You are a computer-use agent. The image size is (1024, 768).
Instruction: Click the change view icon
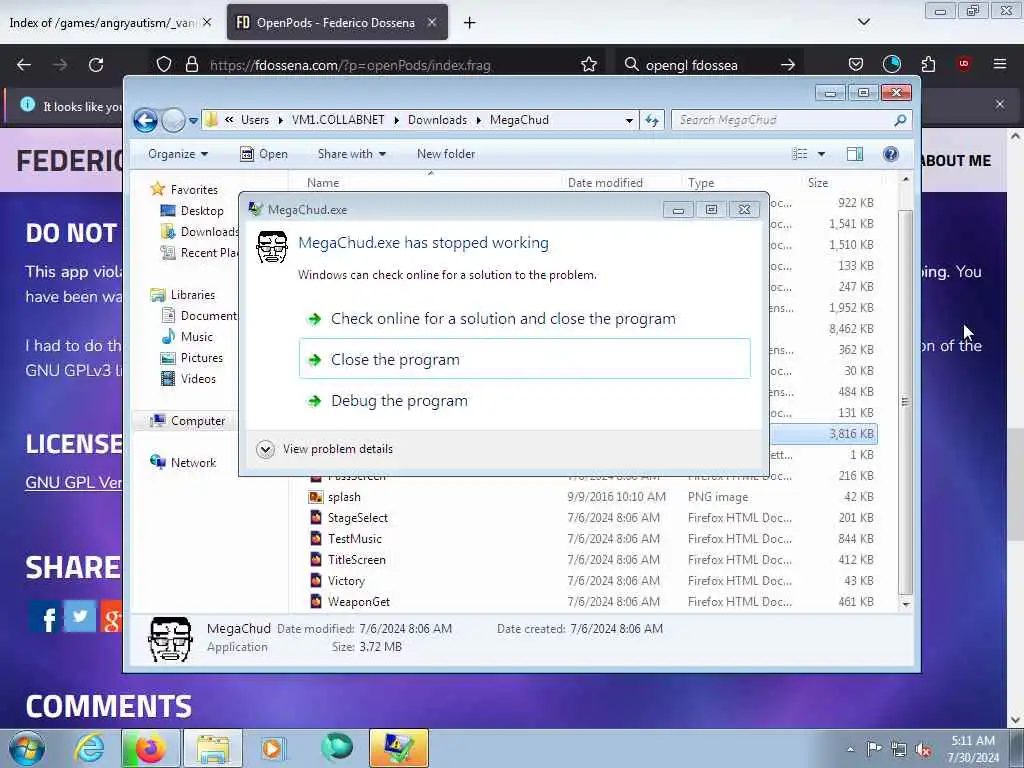coord(799,154)
